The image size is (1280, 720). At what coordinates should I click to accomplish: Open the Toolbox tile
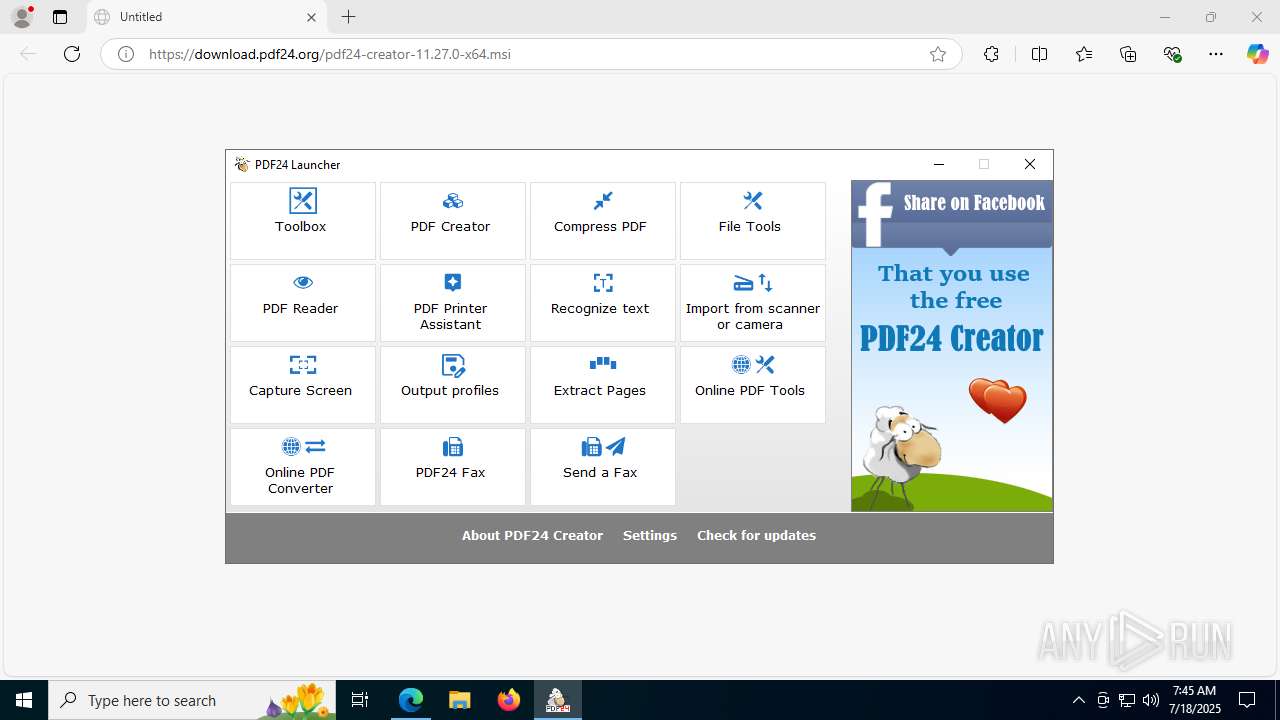click(302, 221)
